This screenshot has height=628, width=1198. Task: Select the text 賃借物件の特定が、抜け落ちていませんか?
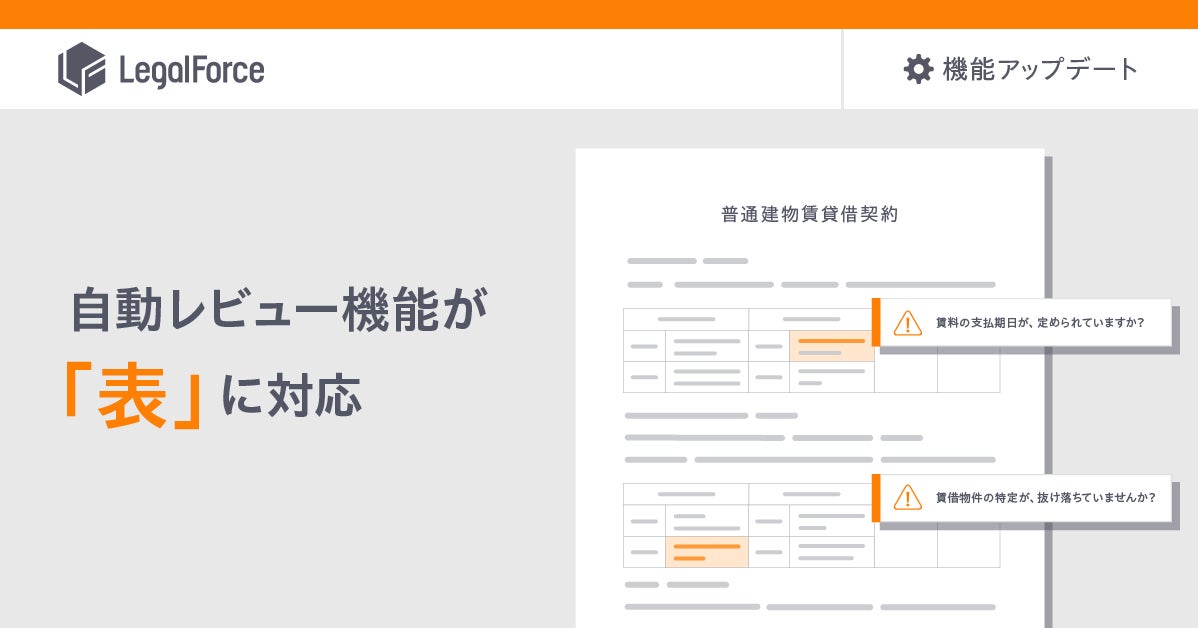(1046, 497)
